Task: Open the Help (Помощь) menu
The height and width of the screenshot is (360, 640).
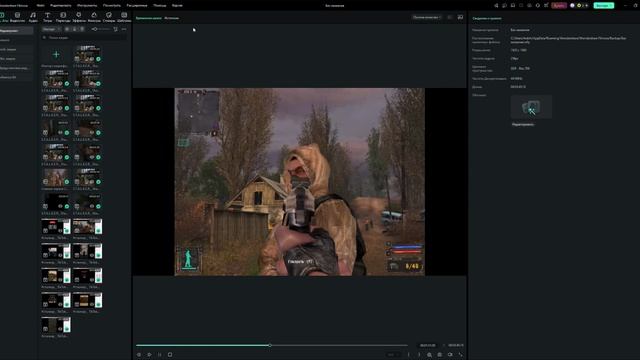Action: pos(160,6)
